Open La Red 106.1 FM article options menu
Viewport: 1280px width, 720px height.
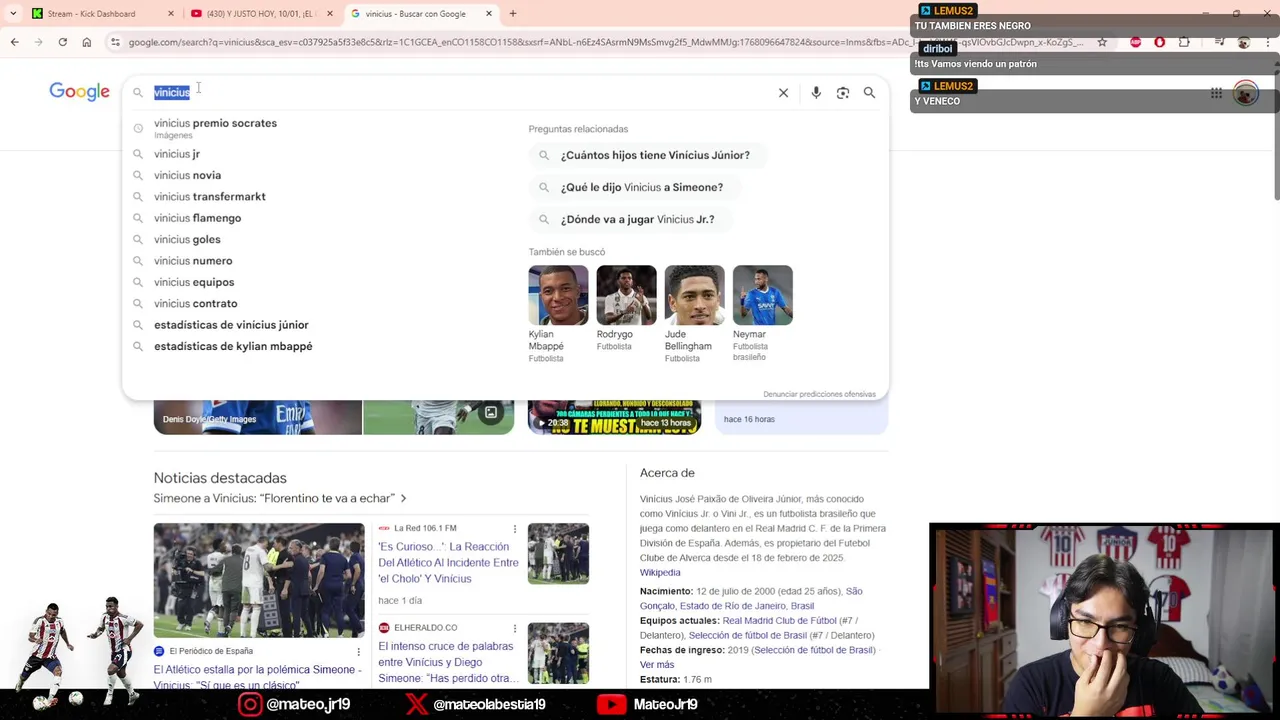point(515,528)
